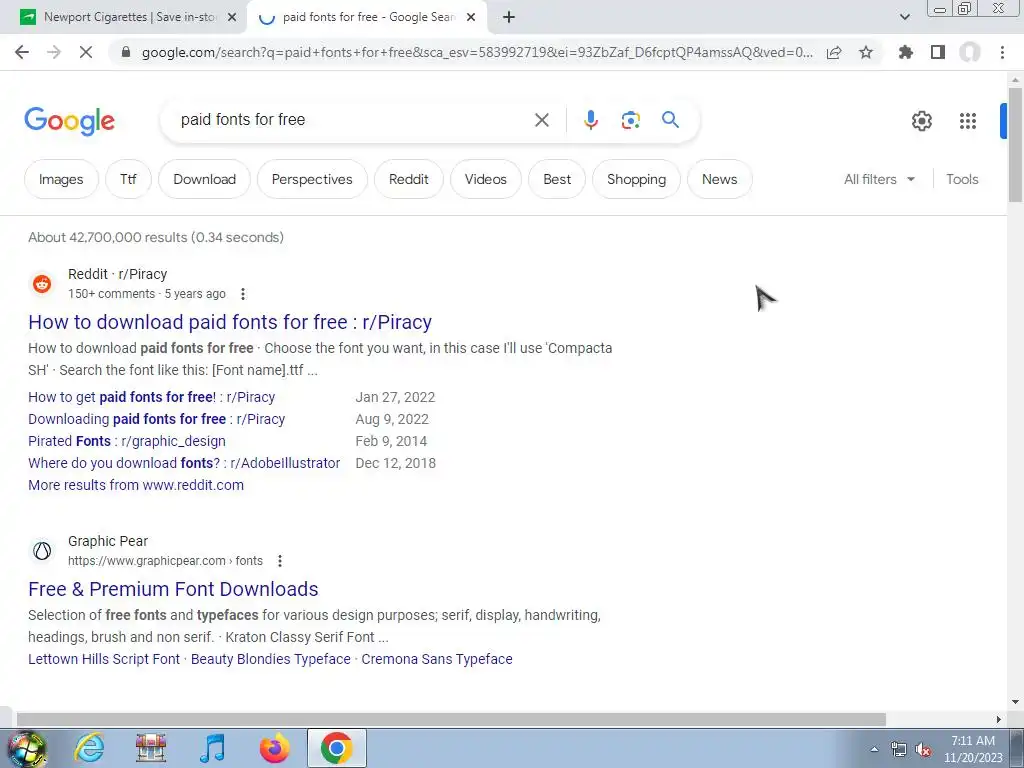Clear the search box with the X
The image size is (1024, 768).
(x=541, y=120)
